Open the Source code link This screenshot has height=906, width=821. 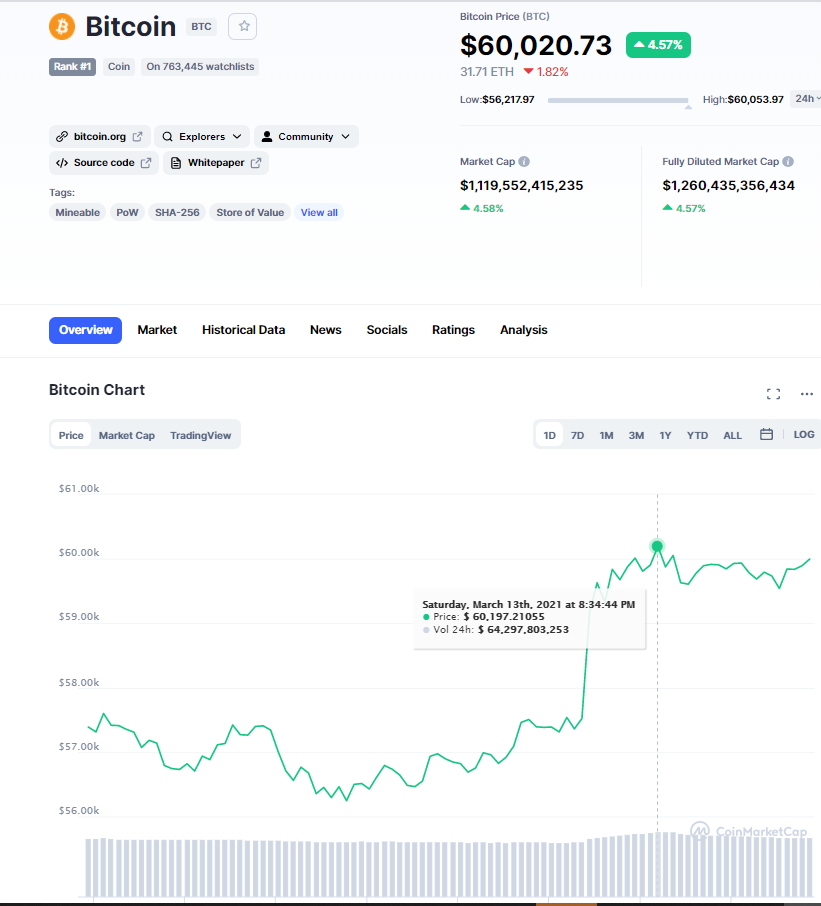click(x=103, y=163)
